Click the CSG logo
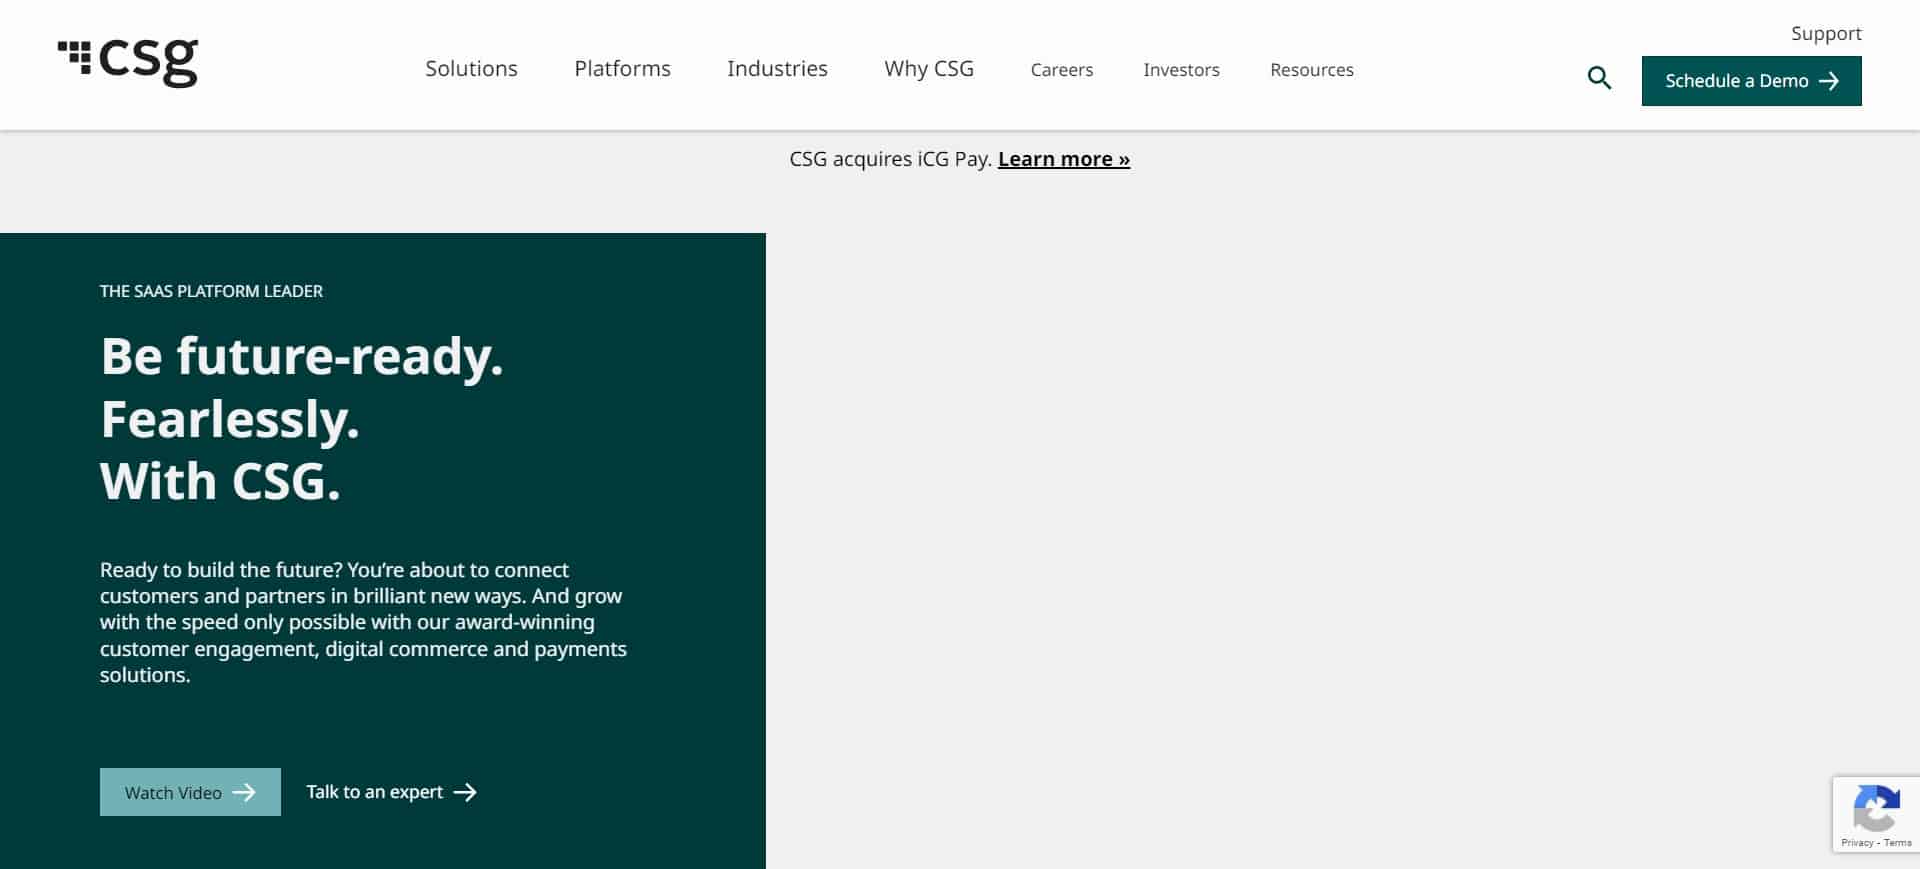 pos(128,63)
